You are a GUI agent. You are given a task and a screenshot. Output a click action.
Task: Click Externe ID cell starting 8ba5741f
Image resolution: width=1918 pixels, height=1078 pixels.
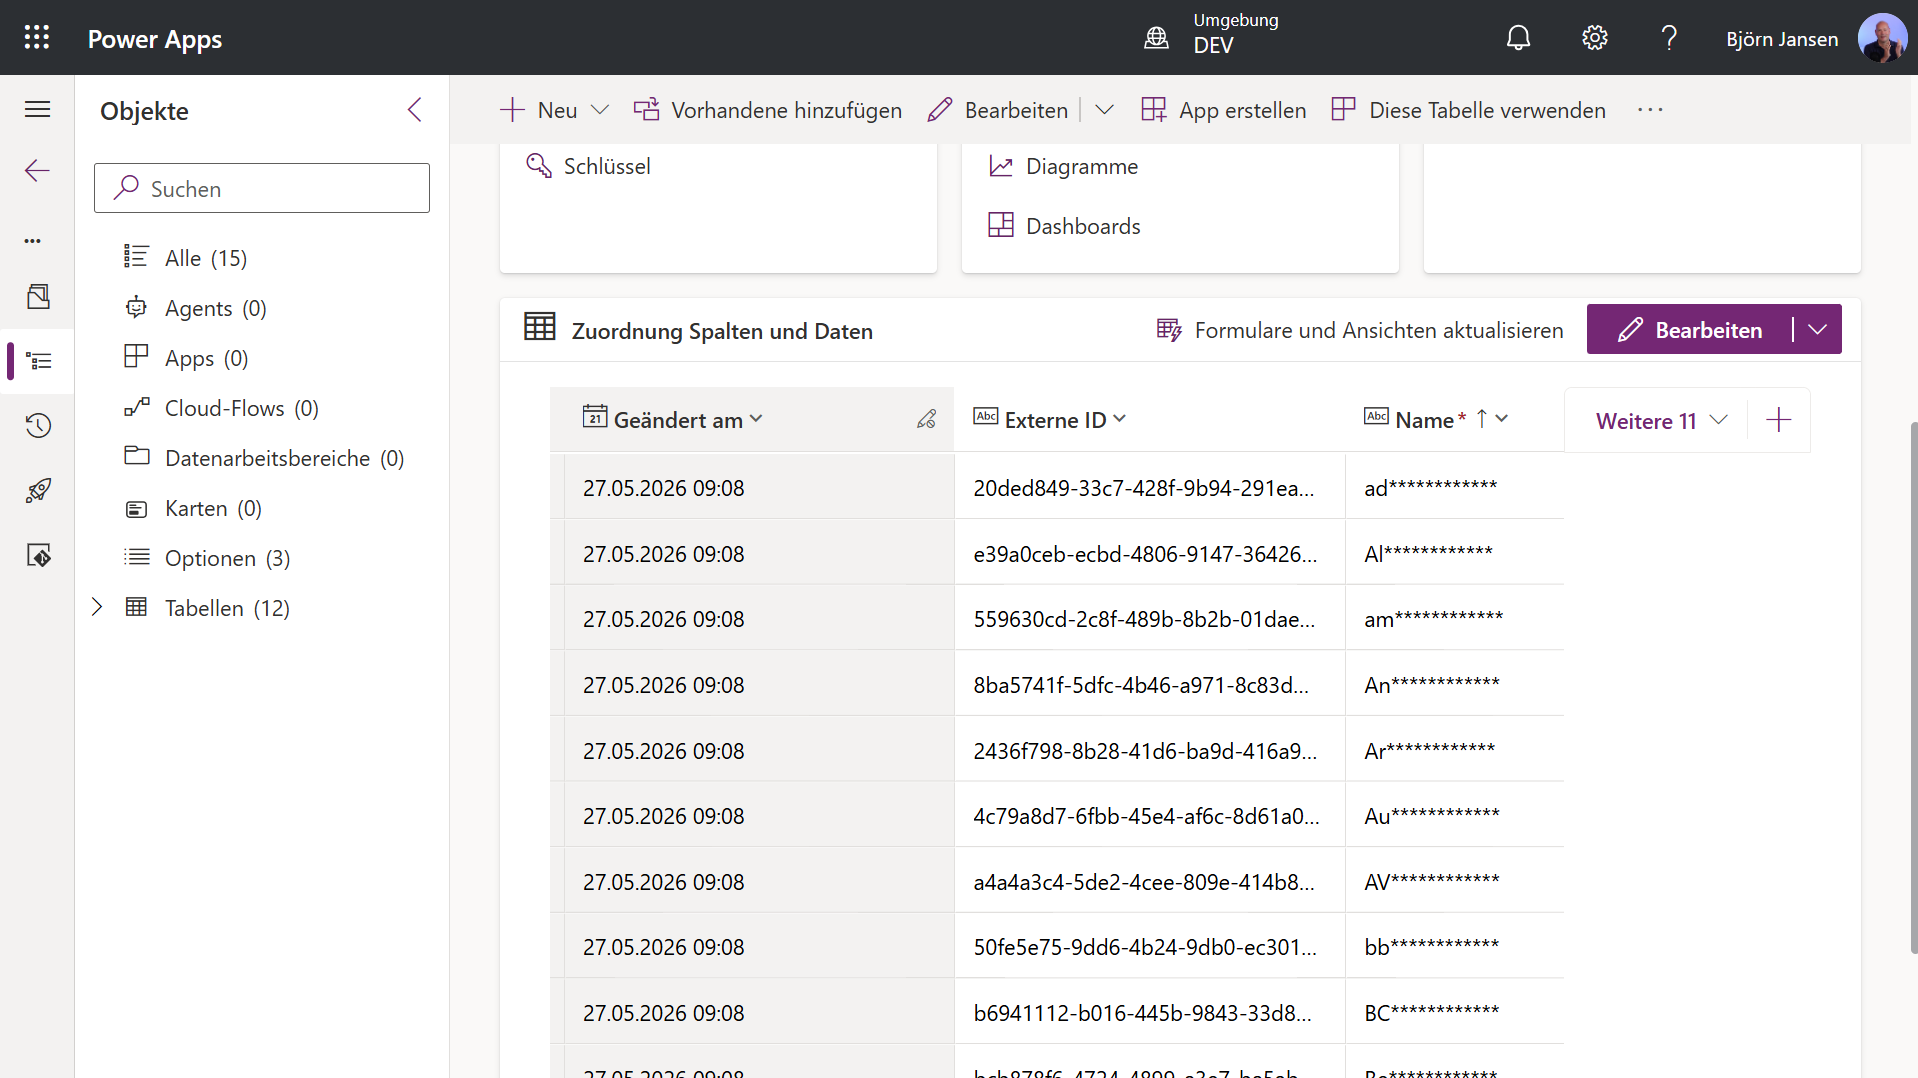(x=1150, y=685)
